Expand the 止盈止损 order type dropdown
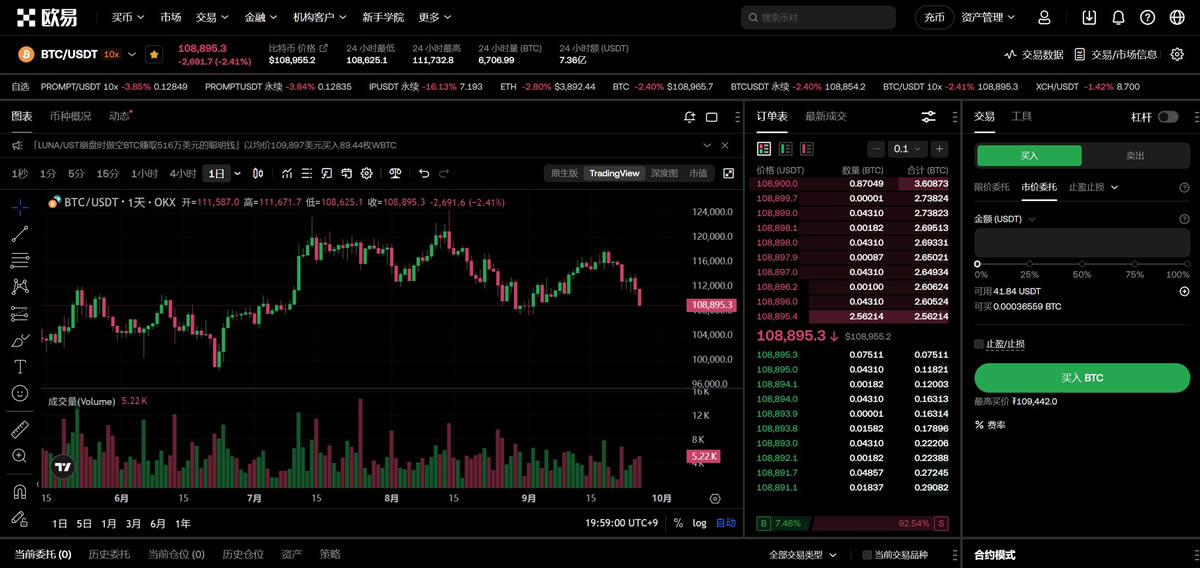Screen dimensions: 1200x568 pos(1093,186)
